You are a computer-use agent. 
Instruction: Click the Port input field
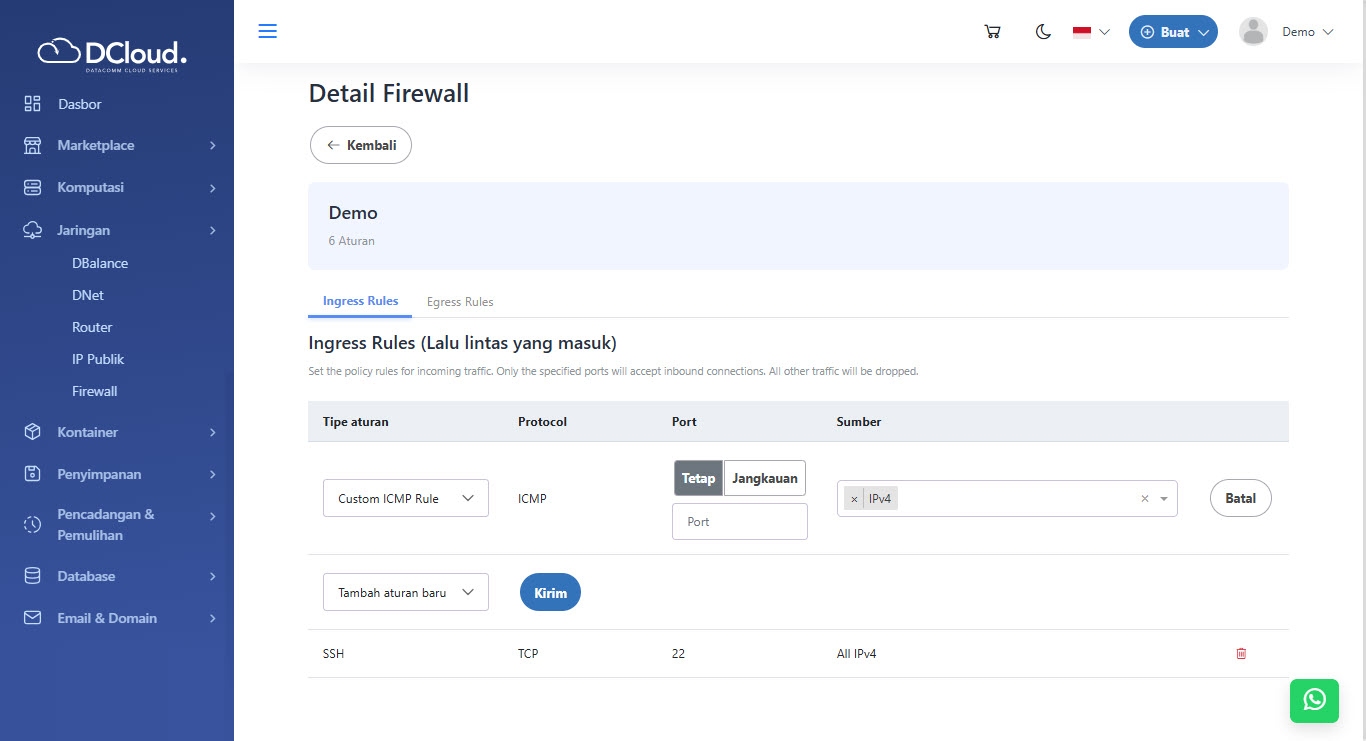739,522
